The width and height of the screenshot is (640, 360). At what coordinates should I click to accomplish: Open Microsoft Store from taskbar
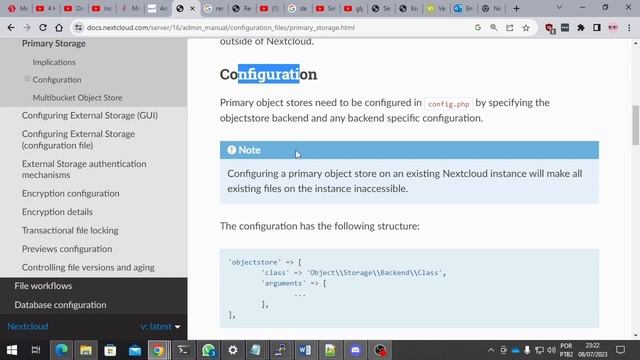click(x=110, y=350)
